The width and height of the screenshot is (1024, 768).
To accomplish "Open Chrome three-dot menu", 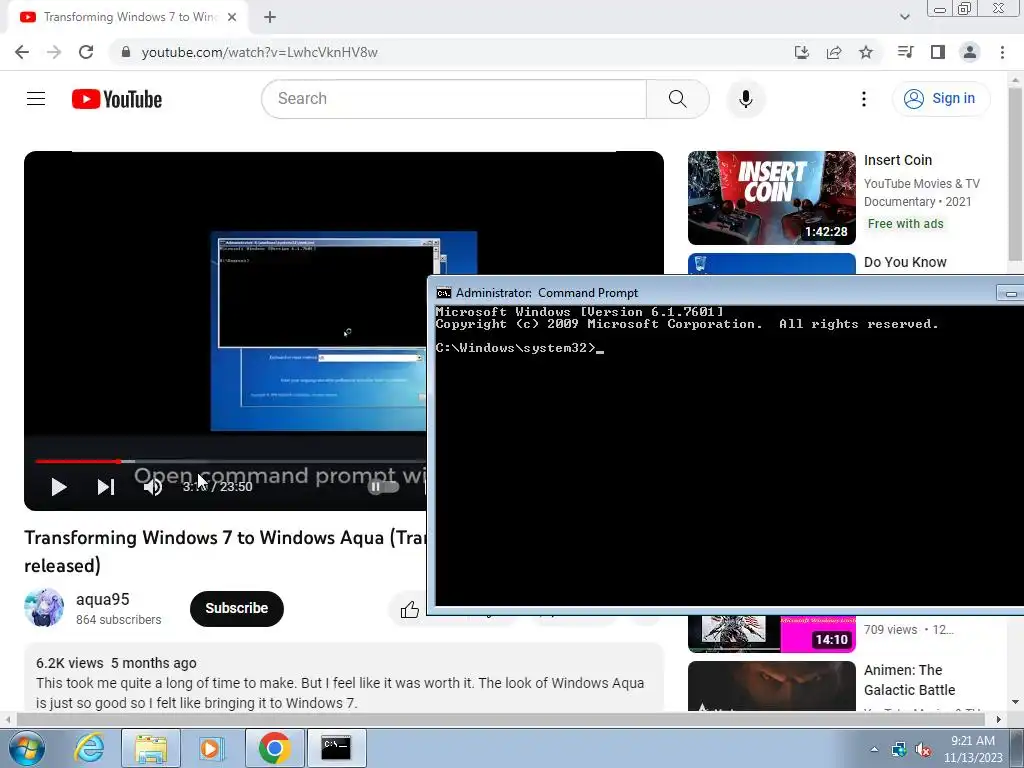I will [1002, 52].
